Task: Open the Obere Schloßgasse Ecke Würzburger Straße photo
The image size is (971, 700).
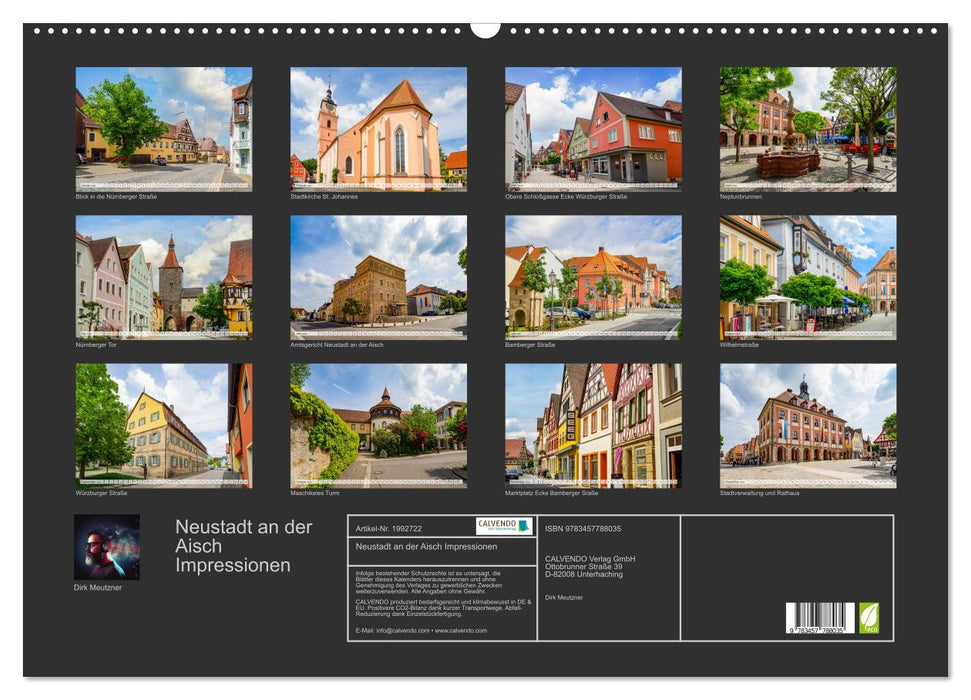Action: tap(591, 128)
